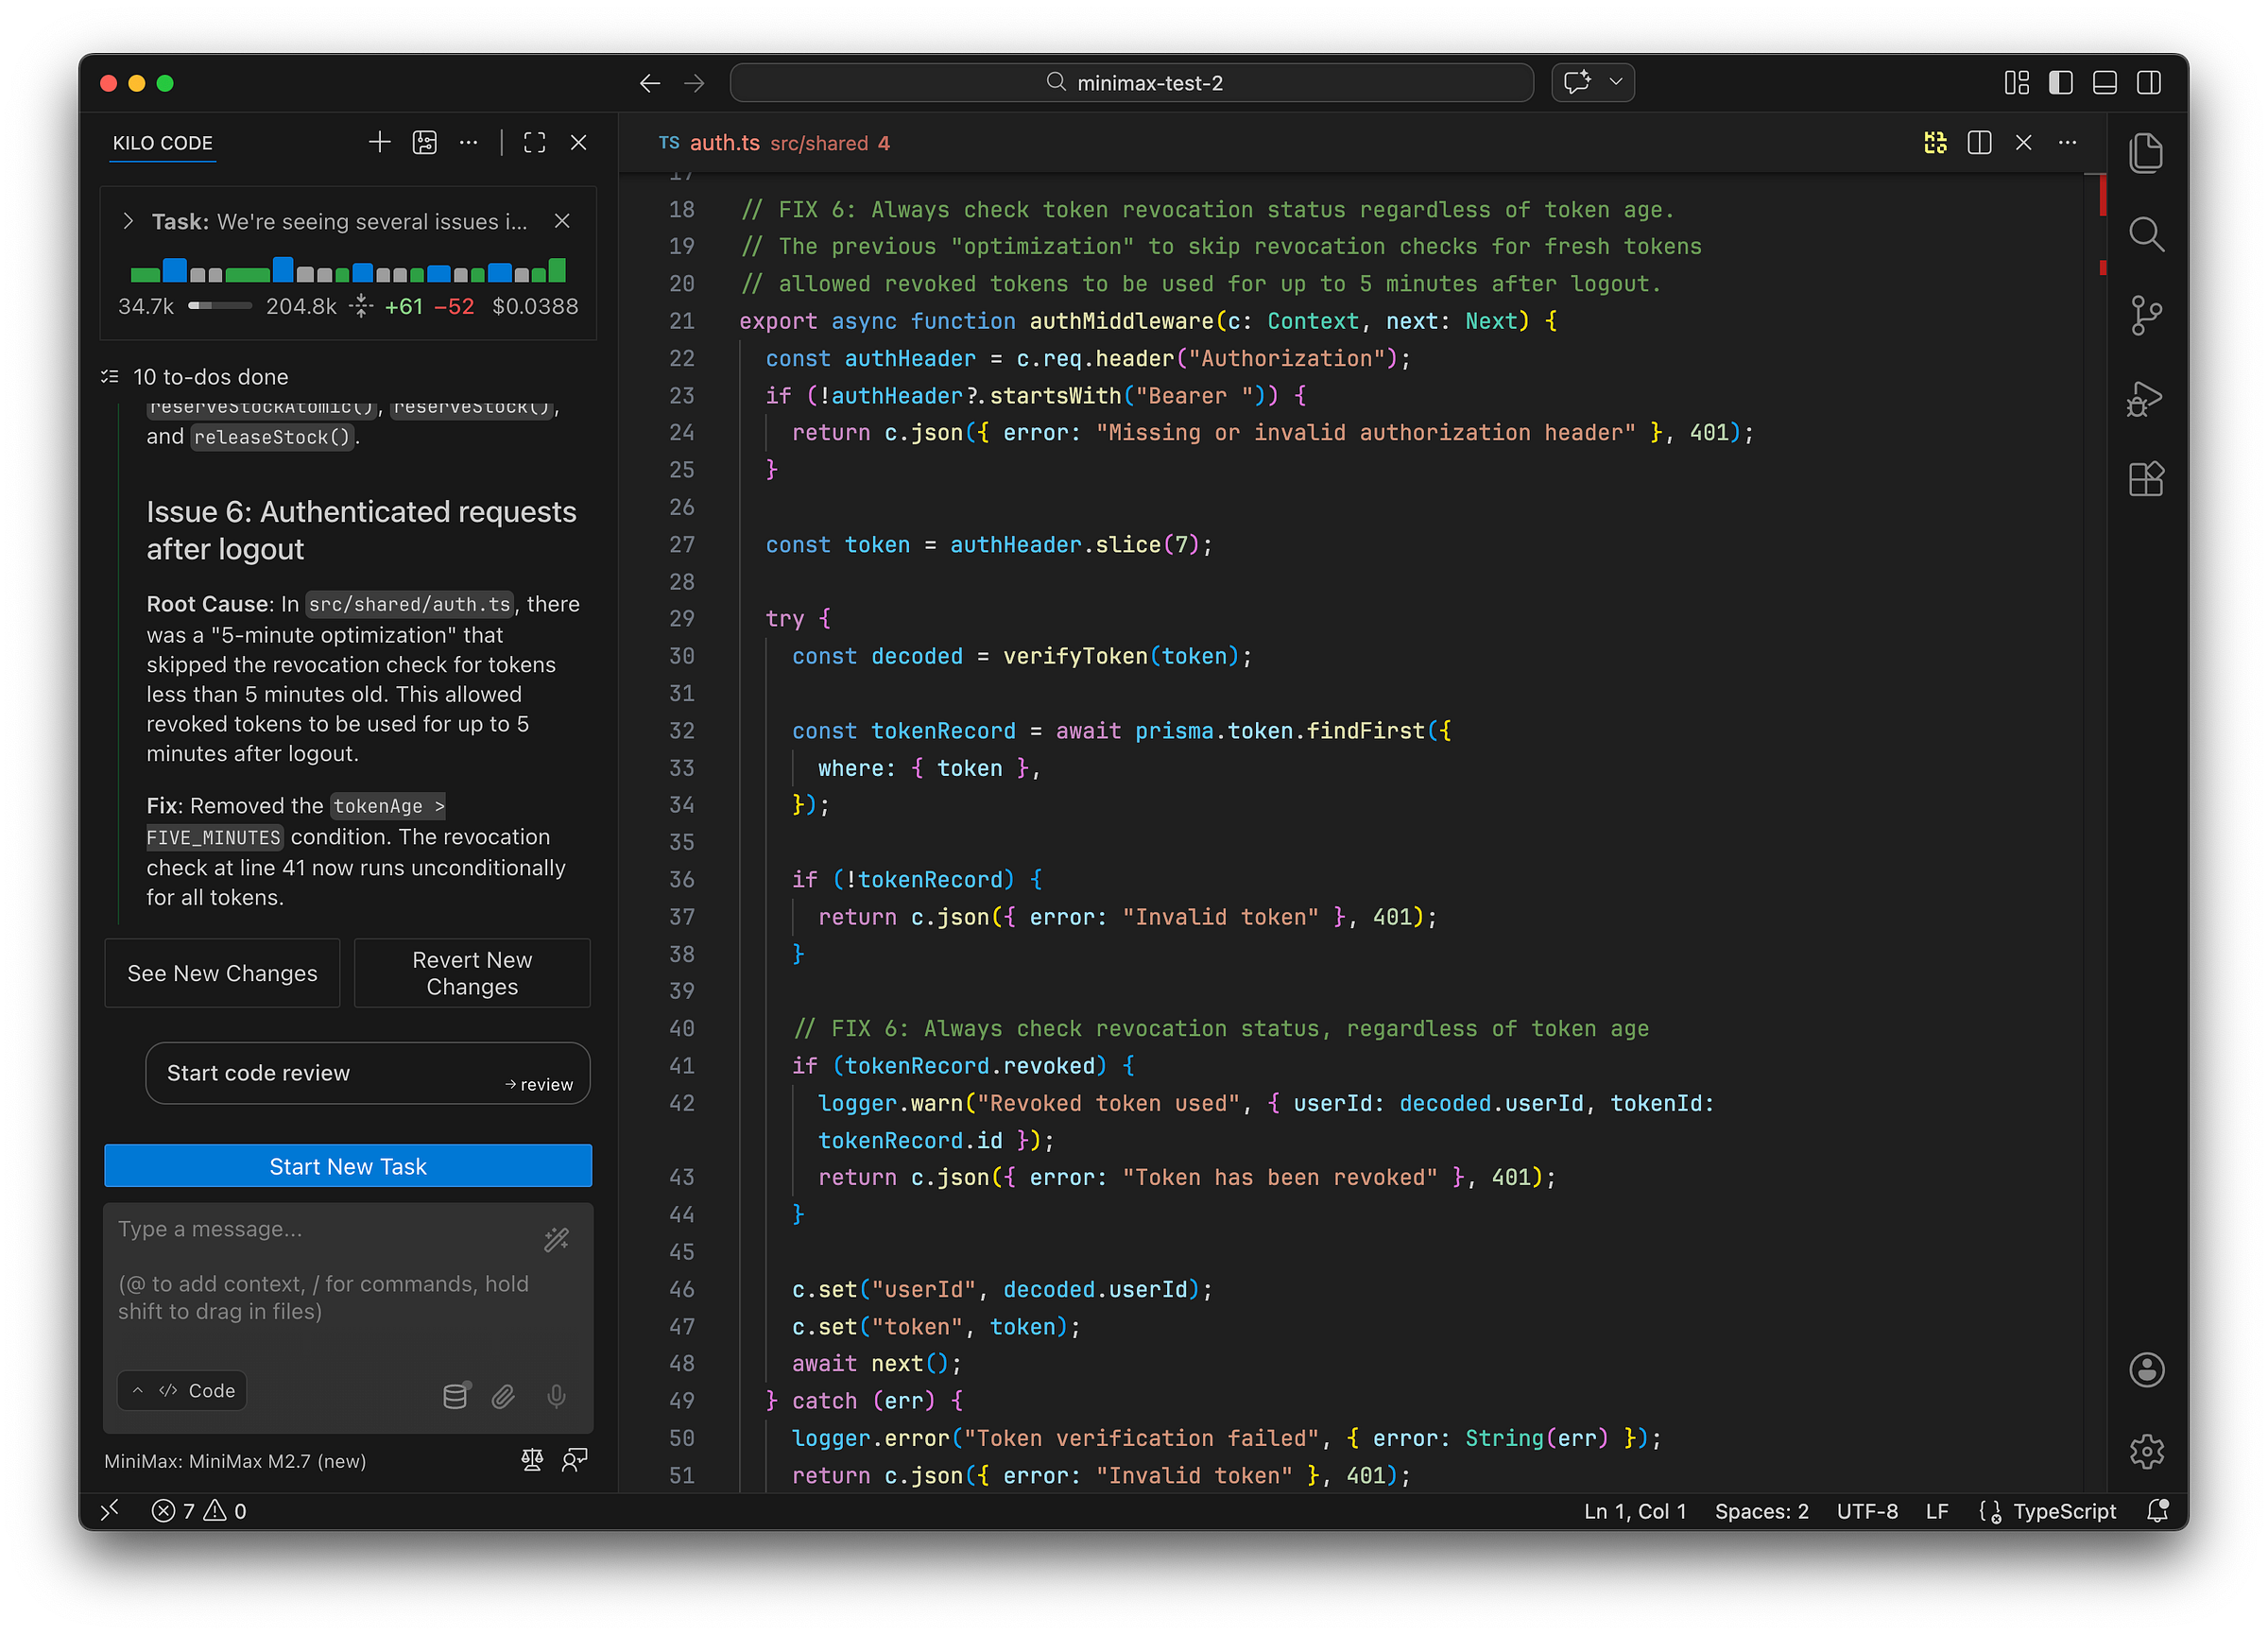
Task: Click plus icon for new Kilo task
Action: (379, 143)
